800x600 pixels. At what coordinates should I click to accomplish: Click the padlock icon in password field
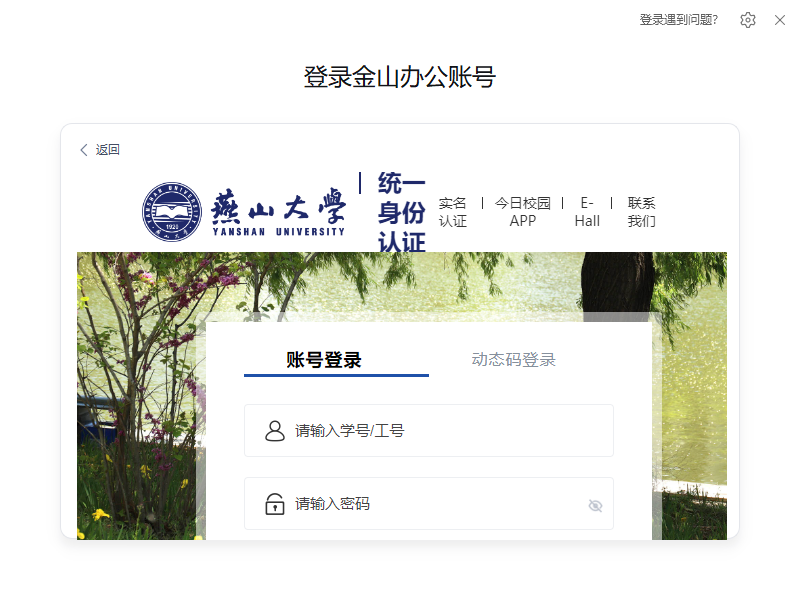274,504
